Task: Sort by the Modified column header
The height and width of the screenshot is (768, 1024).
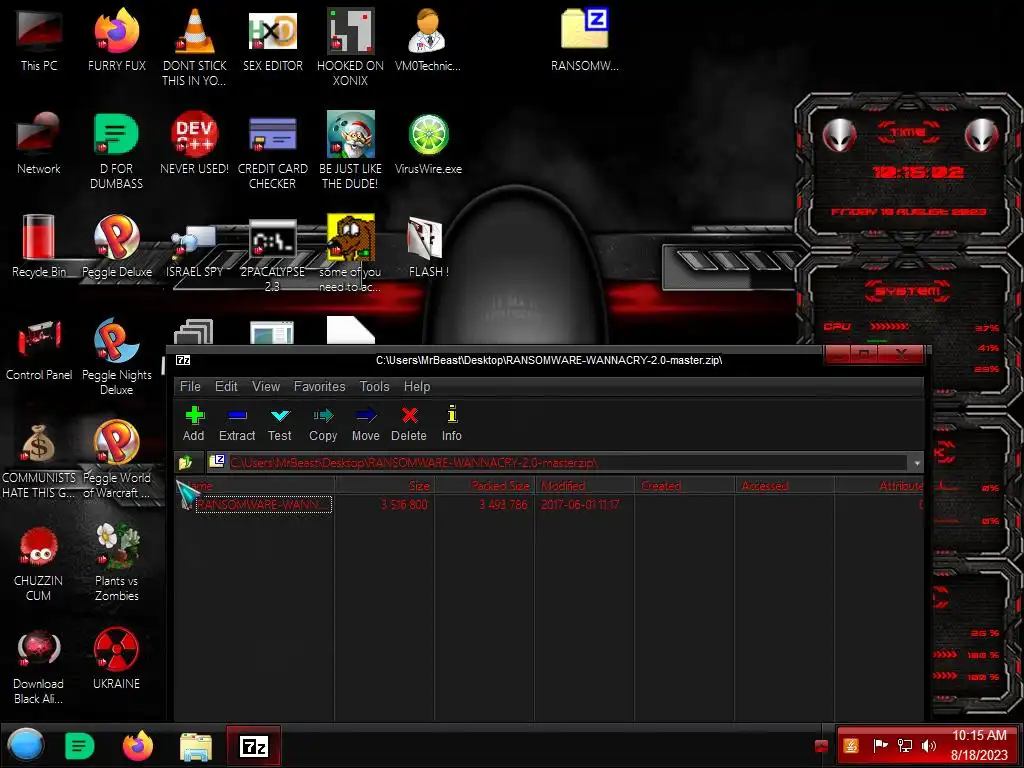Action: [x=585, y=486]
